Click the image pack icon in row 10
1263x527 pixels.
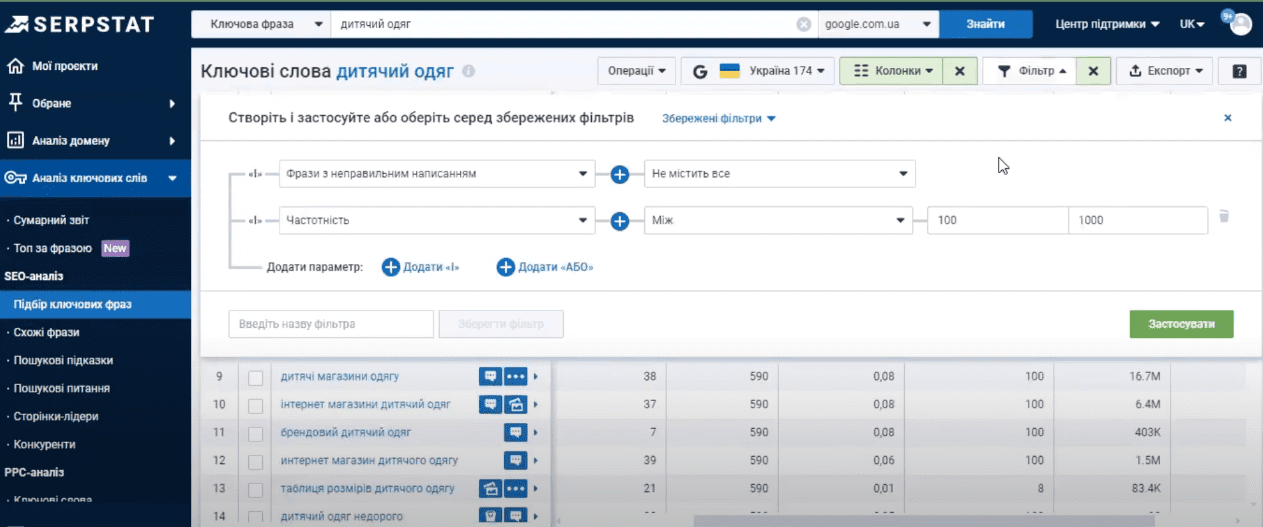tap(515, 405)
